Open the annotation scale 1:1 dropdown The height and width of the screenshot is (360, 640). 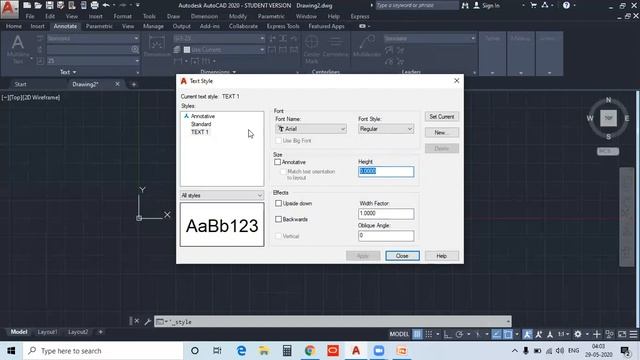point(563,334)
